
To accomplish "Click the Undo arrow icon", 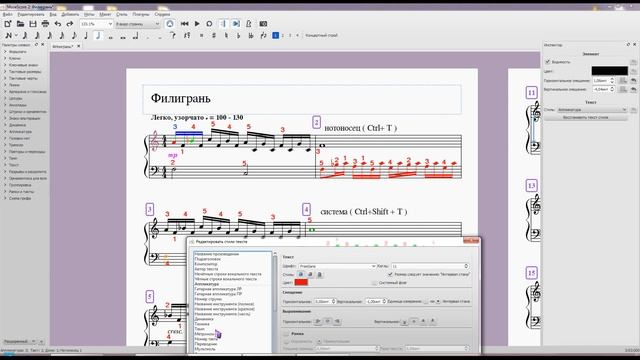I will tap(58, 24).
